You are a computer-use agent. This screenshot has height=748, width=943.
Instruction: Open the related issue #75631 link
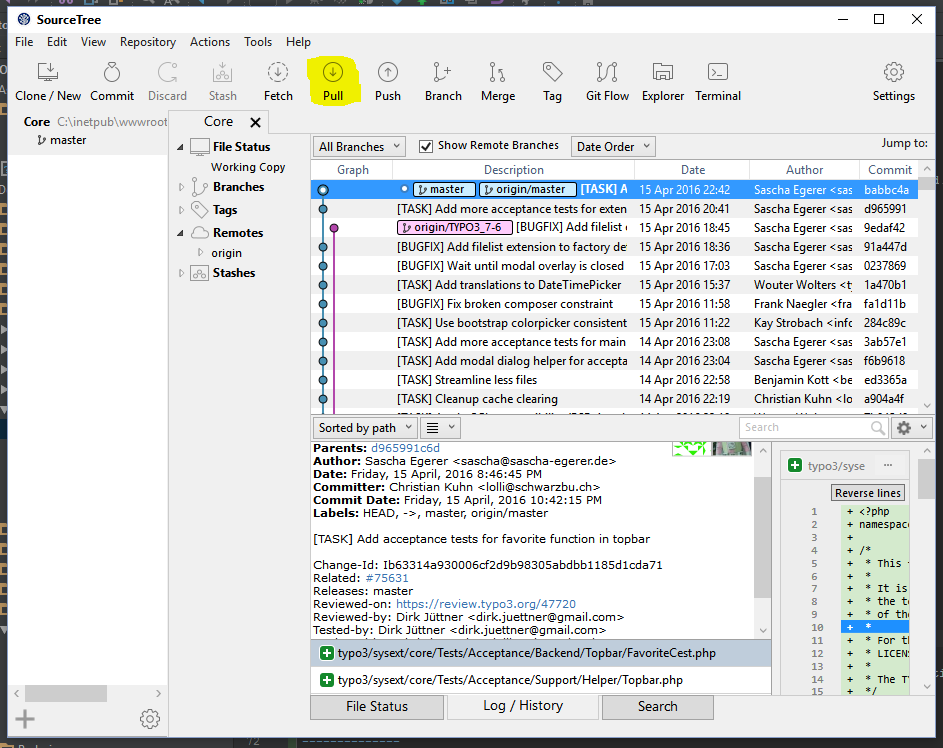click(387, 578)
